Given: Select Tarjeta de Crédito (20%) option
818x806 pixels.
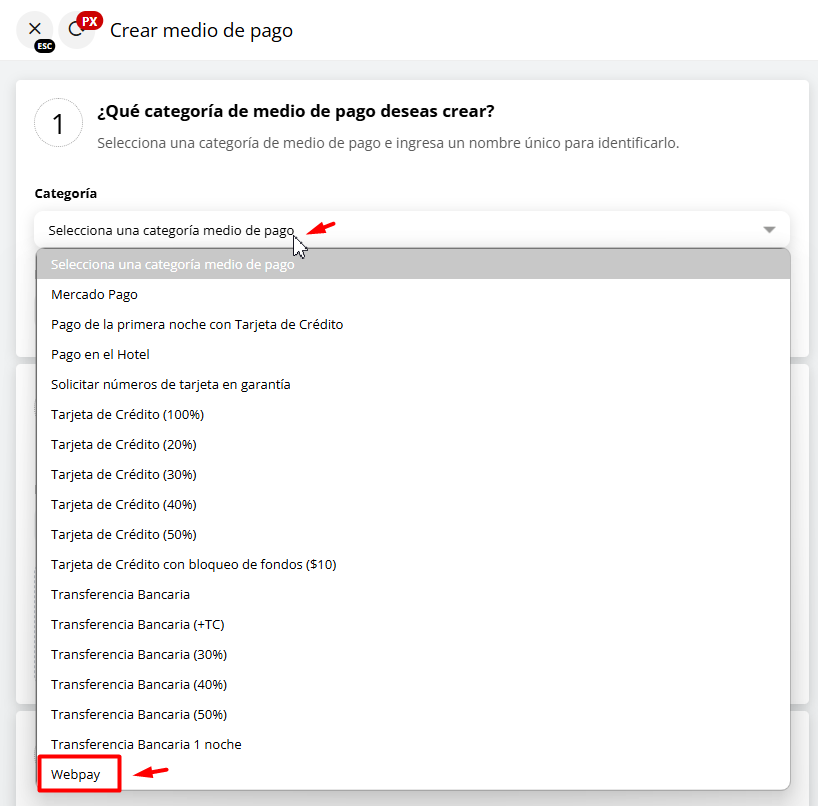Looking at the screenshot, I should pyautogui.click(x=123, y=445).
